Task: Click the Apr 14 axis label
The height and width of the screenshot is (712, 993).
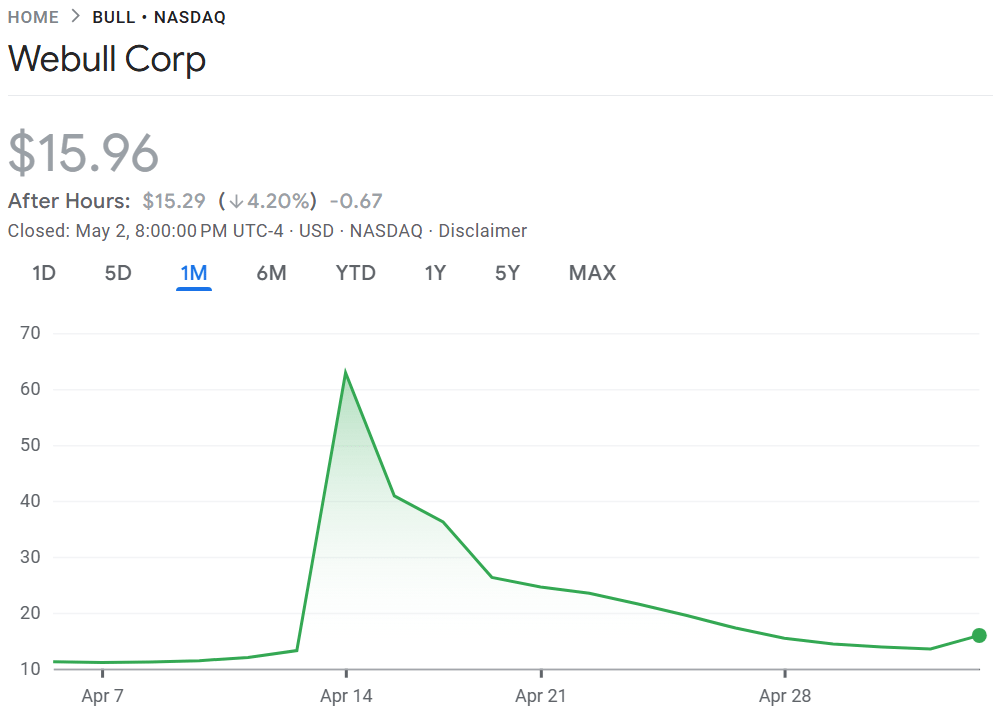Action: (346, 696)
